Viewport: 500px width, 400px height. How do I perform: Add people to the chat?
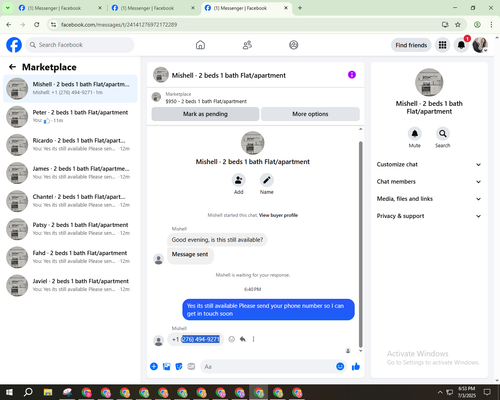(238, 180)
